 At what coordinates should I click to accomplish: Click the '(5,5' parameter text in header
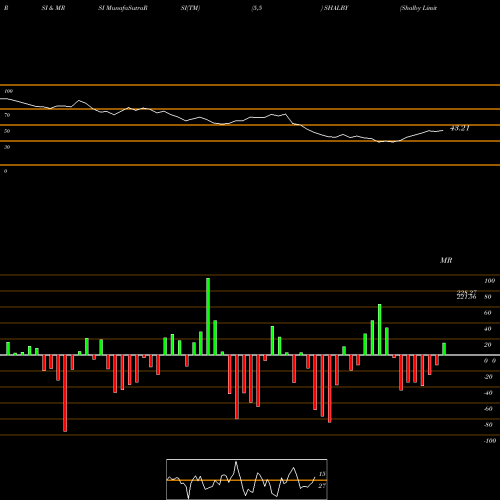click(x=257, y=8)
